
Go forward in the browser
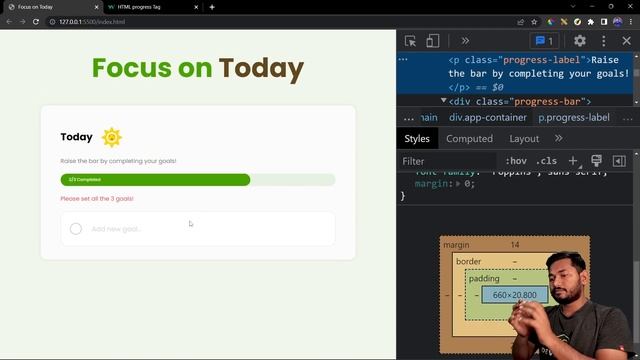pos(22,22)
